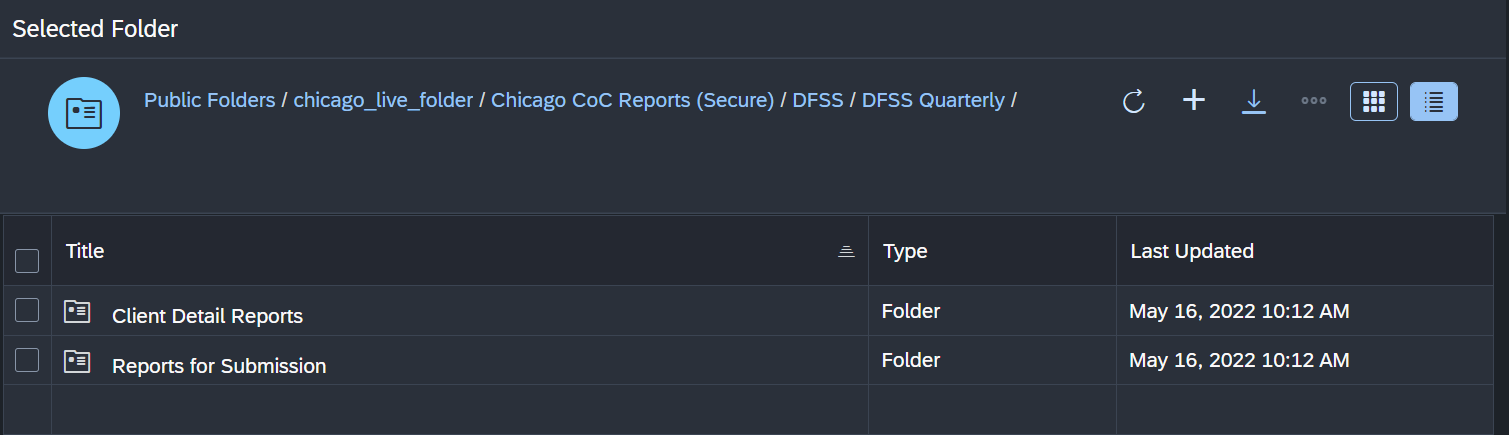The width and height of the screenshot is (1509, 435).
Task: Go to chicago_live_folder breadcrumb
Action: click(x=383, y=100)
